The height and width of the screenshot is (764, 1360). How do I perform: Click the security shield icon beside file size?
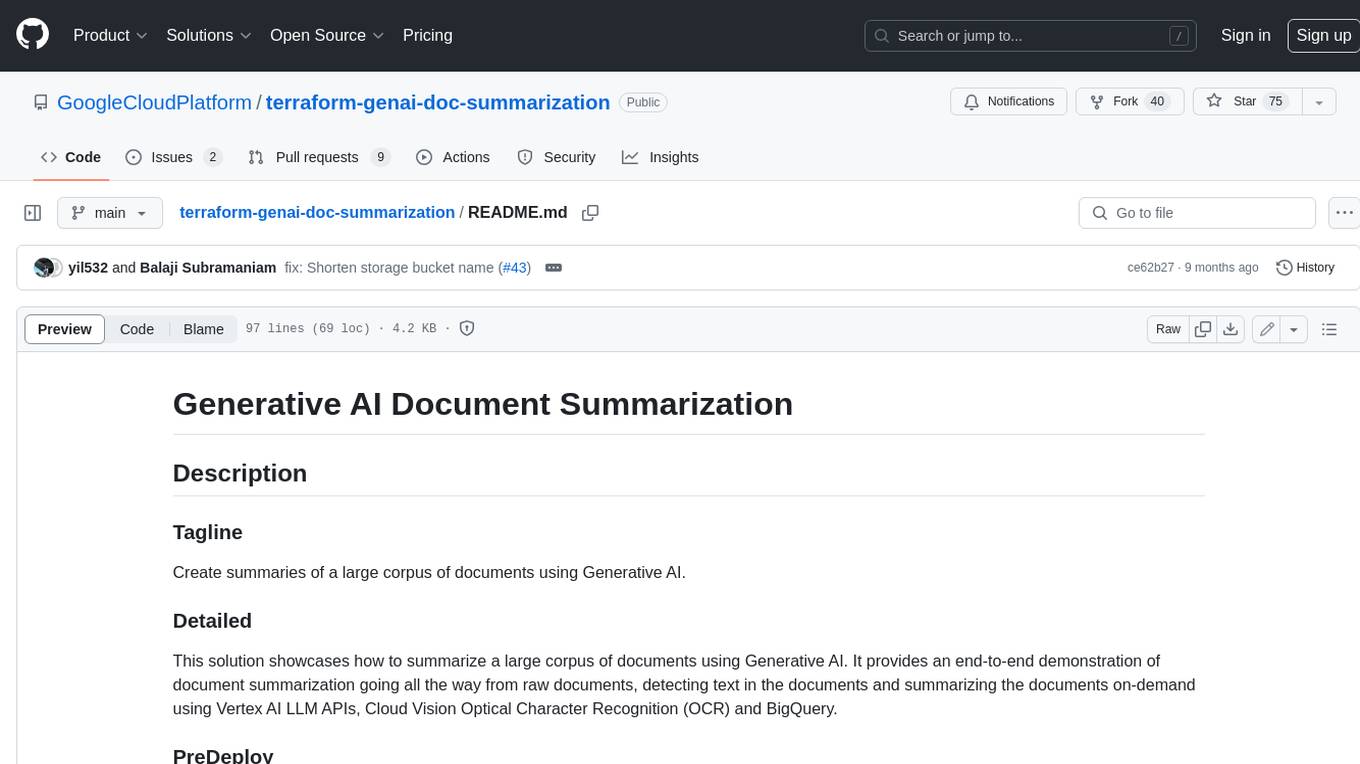tap(466, 328)
